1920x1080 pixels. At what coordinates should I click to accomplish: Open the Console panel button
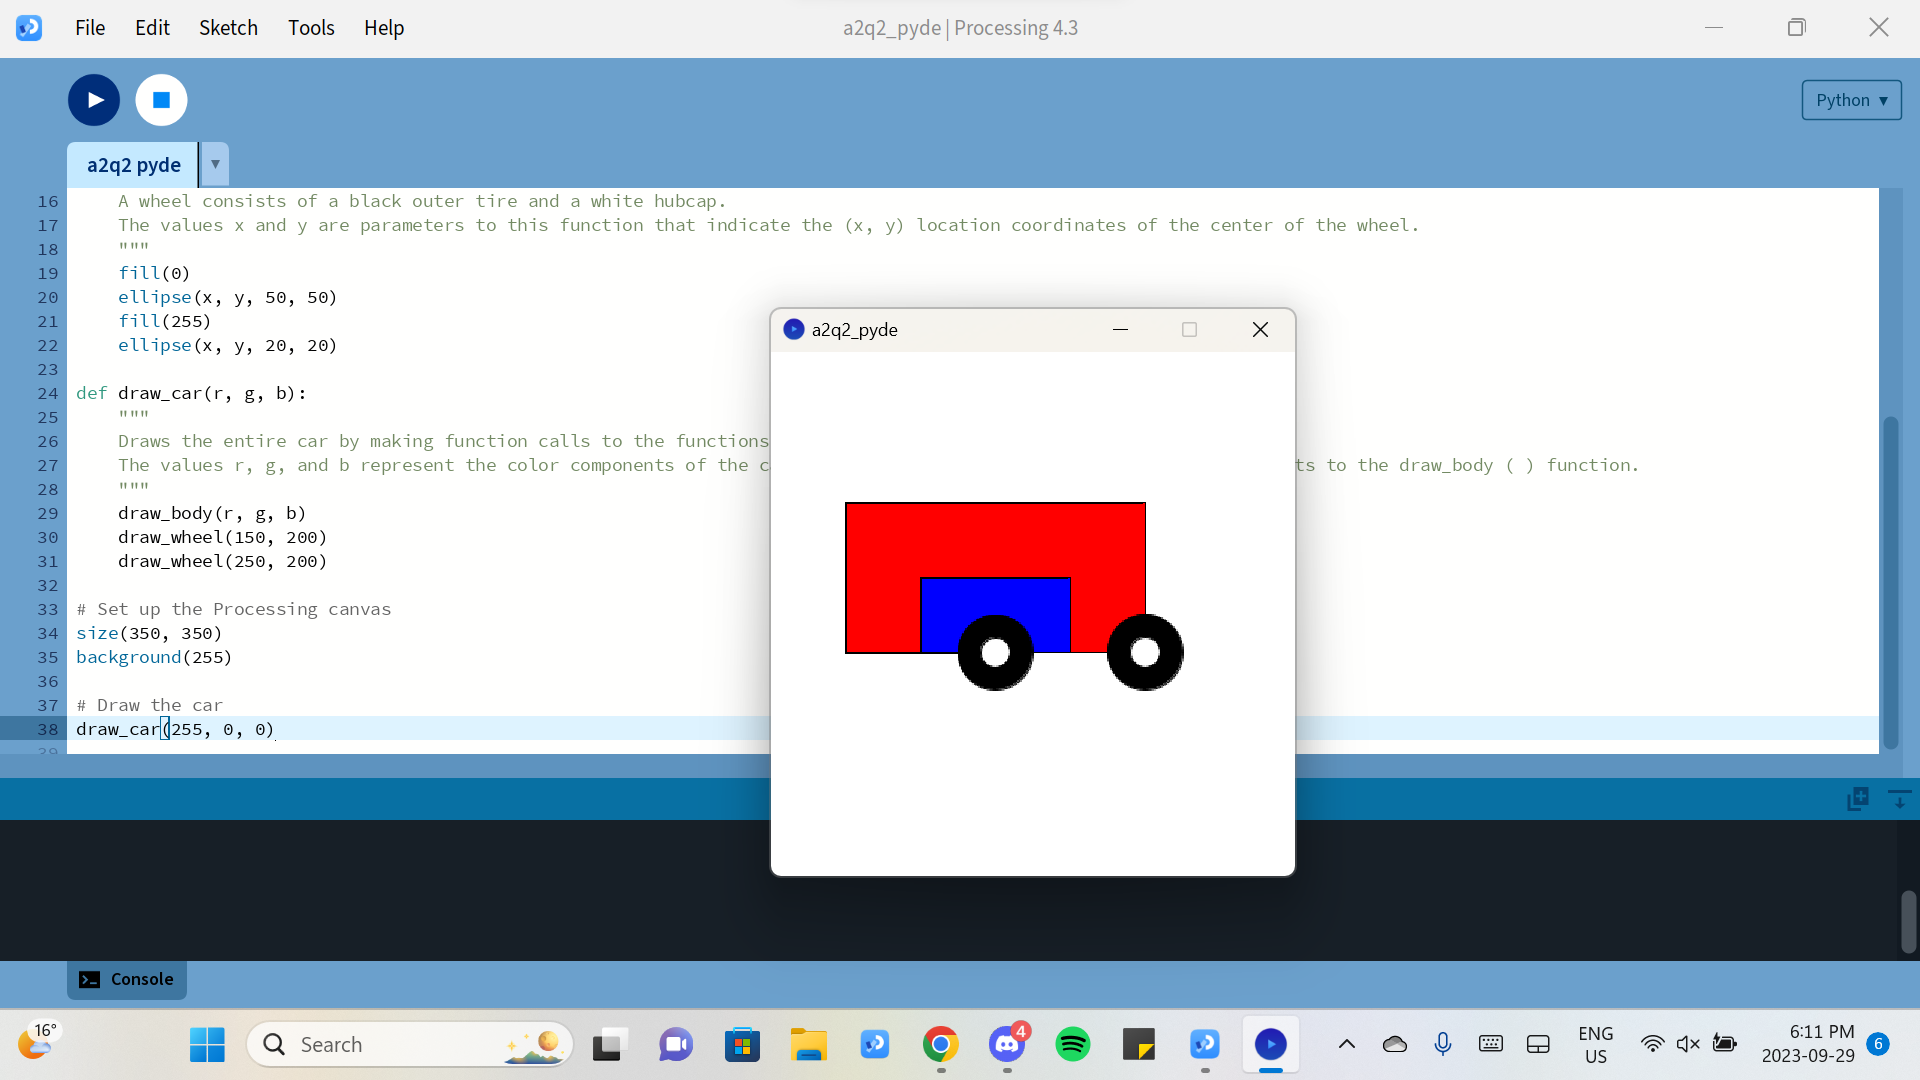(127, 979)
